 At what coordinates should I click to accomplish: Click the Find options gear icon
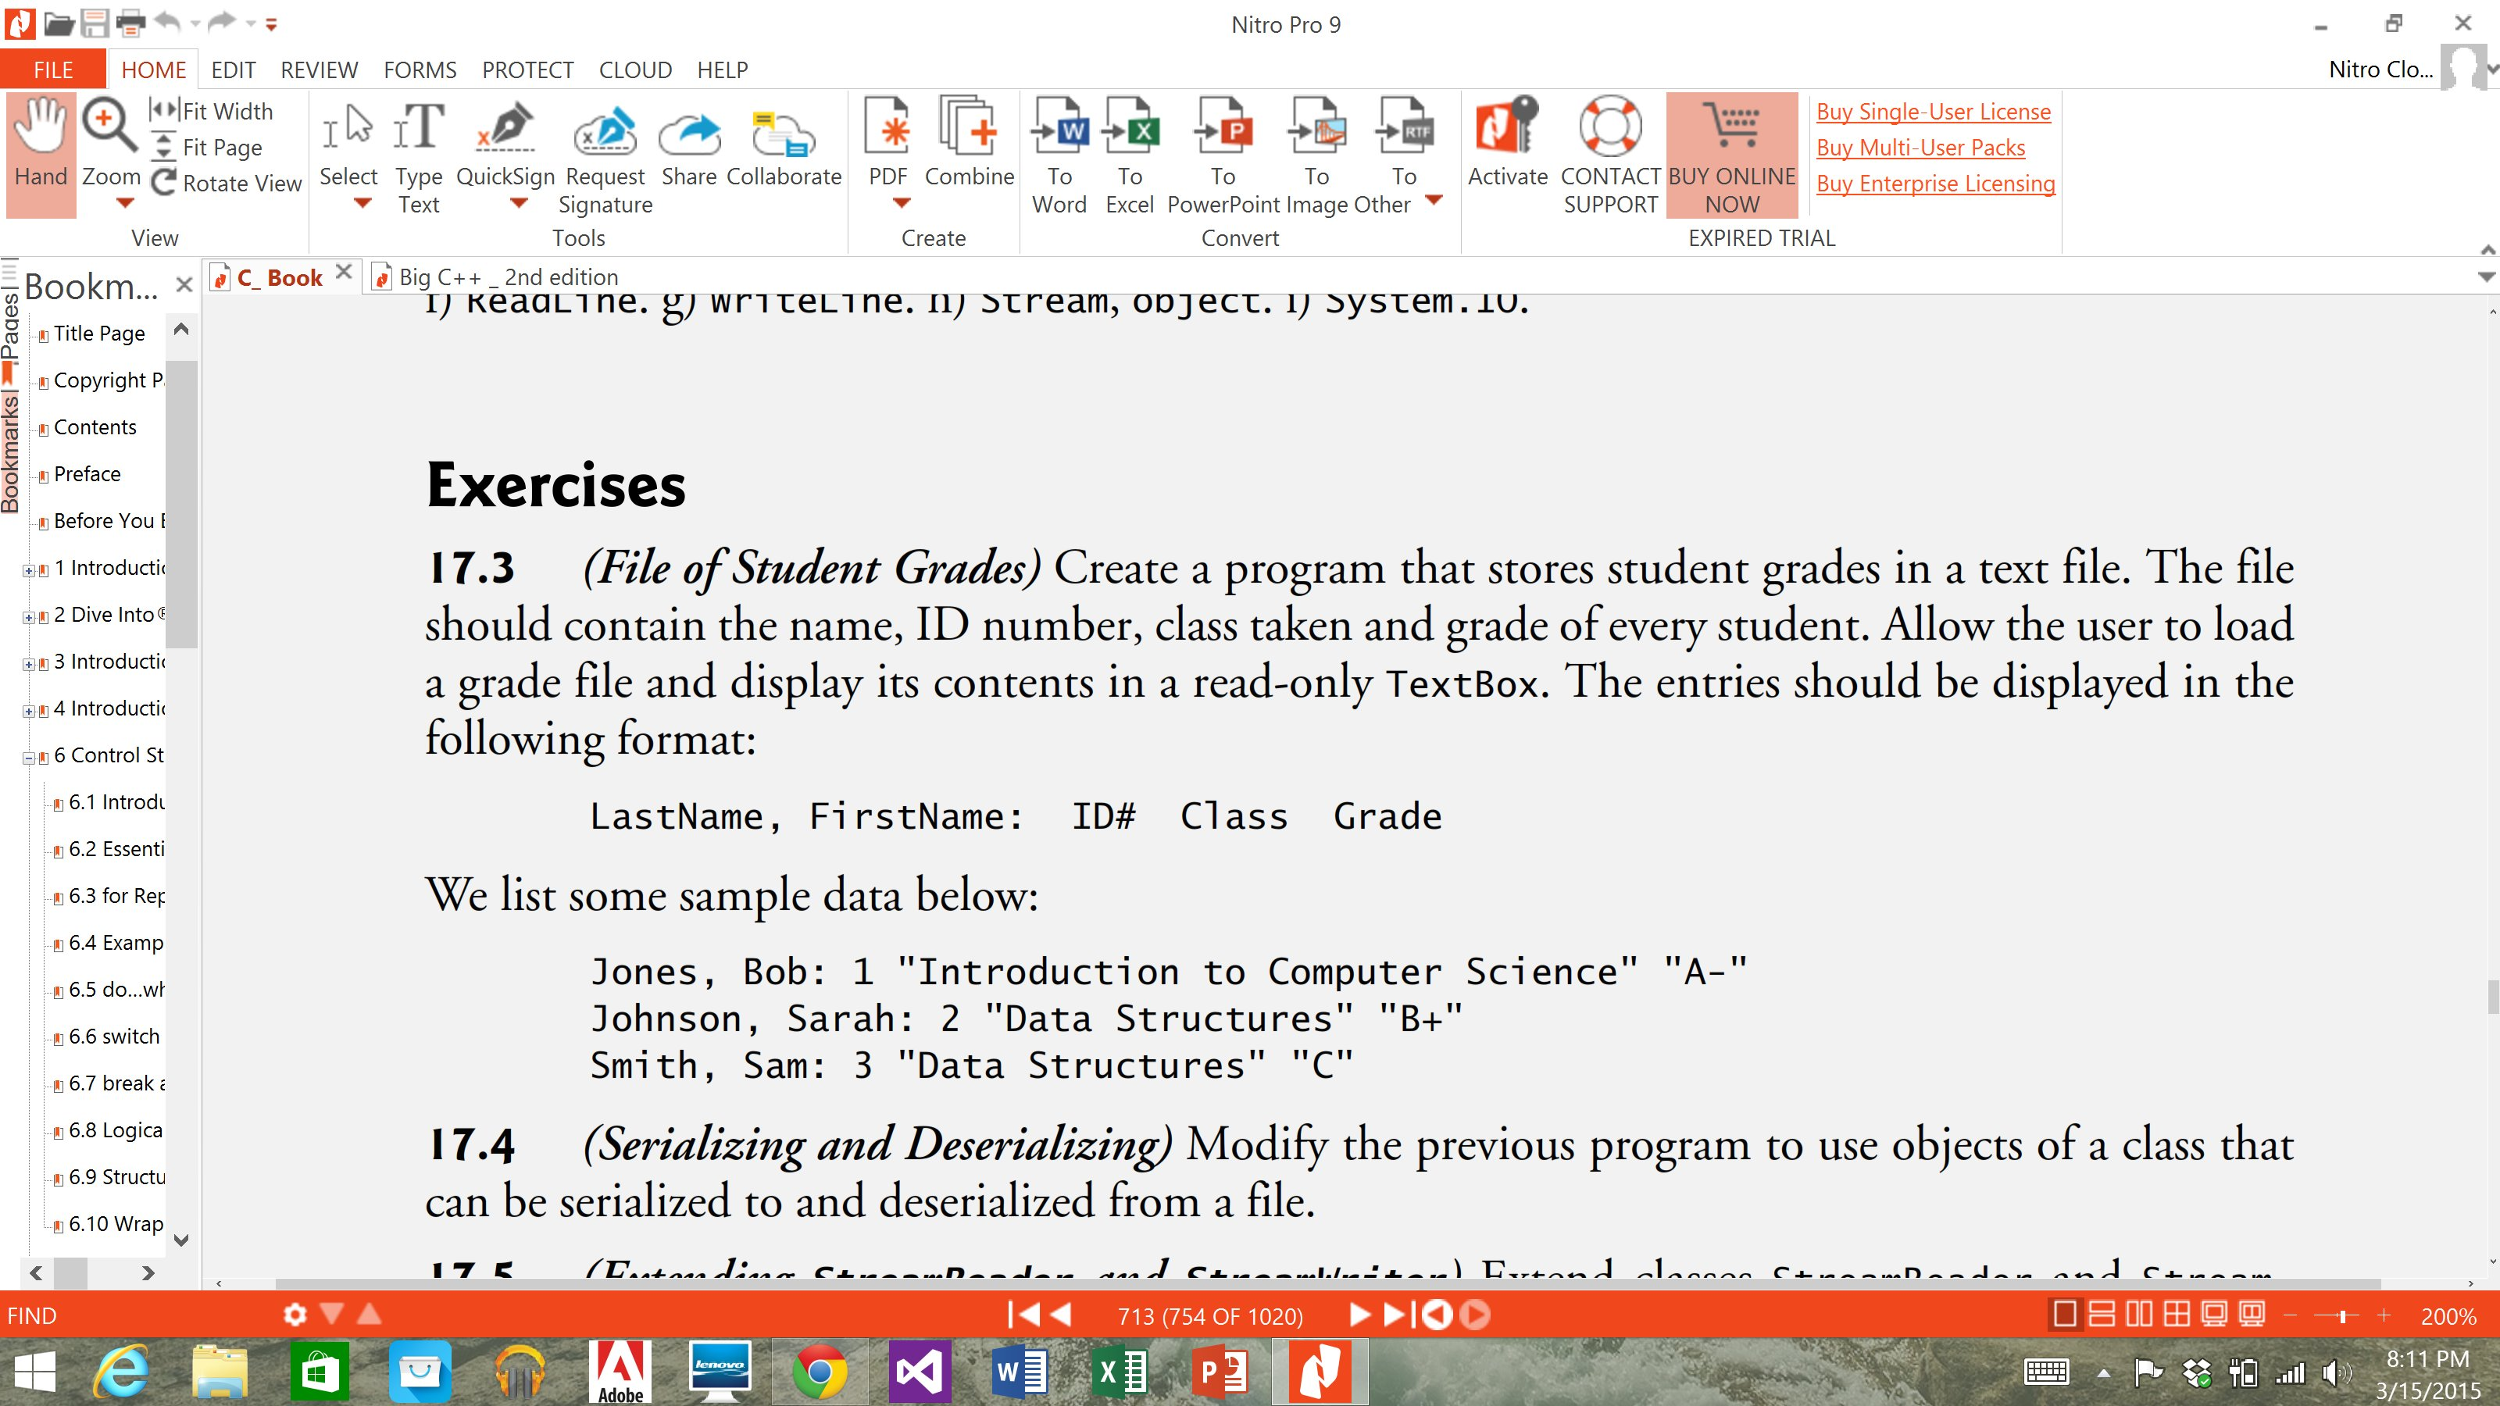click(x=295, y=1314)
